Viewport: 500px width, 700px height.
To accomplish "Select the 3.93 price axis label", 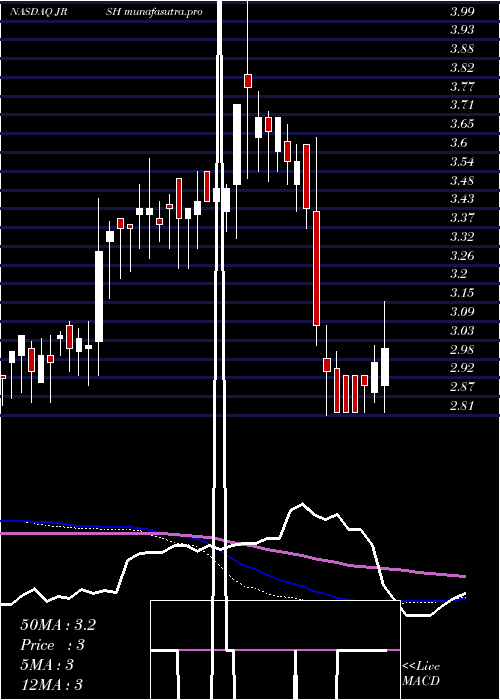I will pyautogui.click(x=462, y=30).
